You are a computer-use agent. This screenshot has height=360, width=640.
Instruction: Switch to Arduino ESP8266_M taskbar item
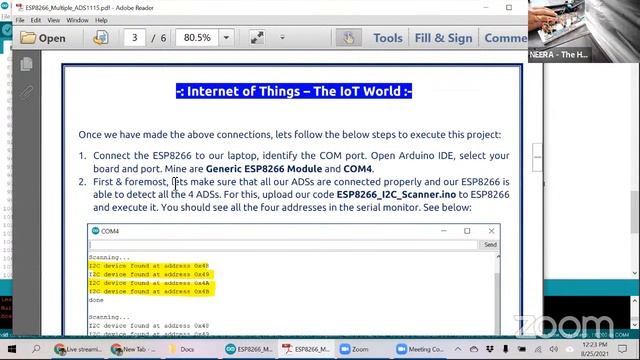[249, 349]
